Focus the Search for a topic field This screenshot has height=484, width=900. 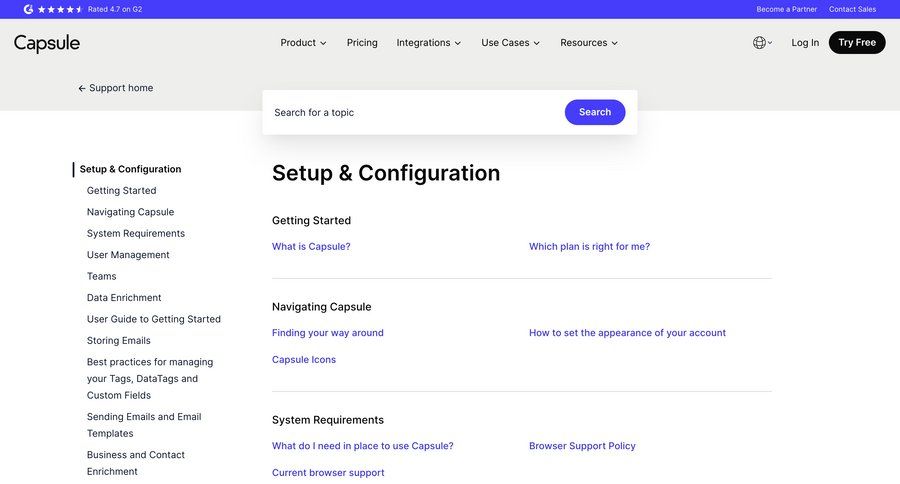pos(410,112)
